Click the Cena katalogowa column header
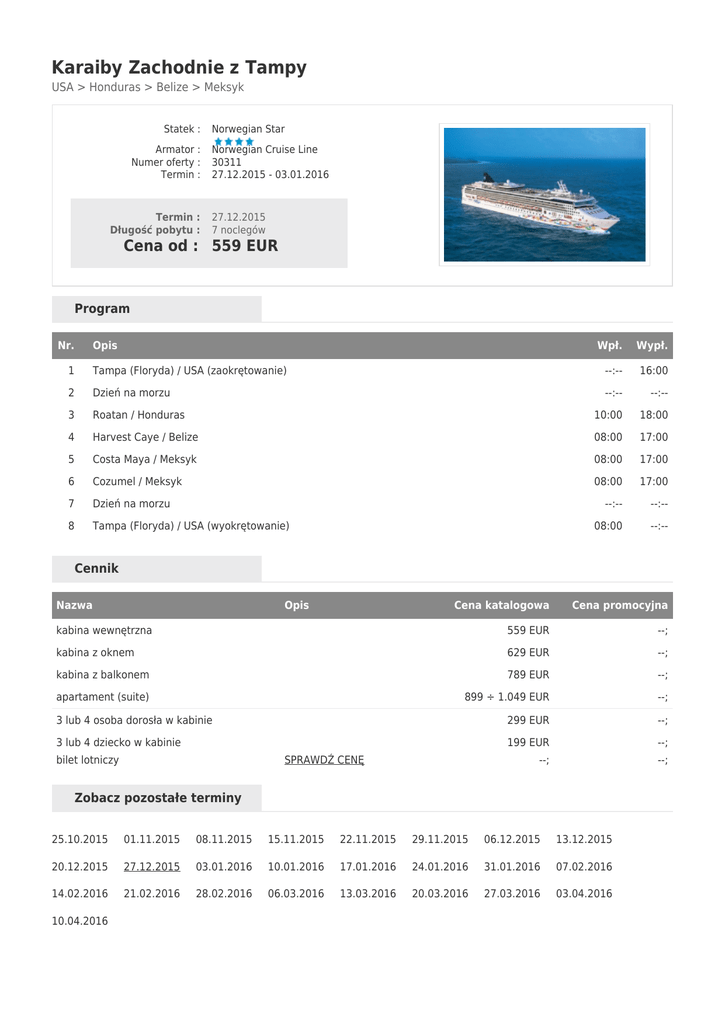Screen dimensions: 725x1024 click(501, 606)
